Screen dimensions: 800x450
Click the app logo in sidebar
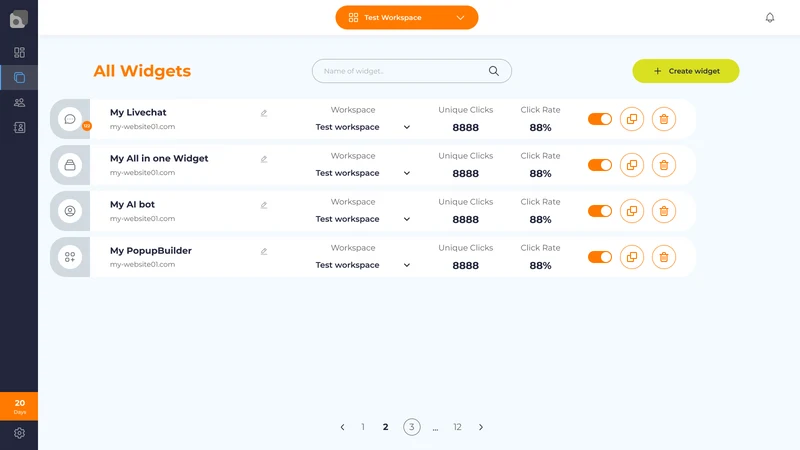pos(19,19)
